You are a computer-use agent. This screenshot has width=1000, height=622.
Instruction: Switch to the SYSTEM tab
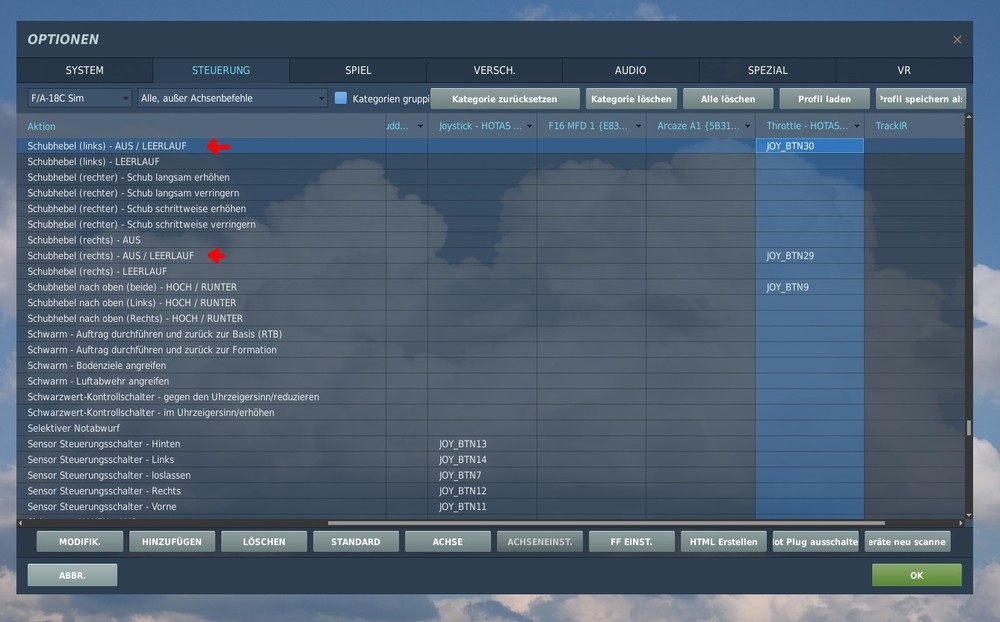click(x=85, y=70)
